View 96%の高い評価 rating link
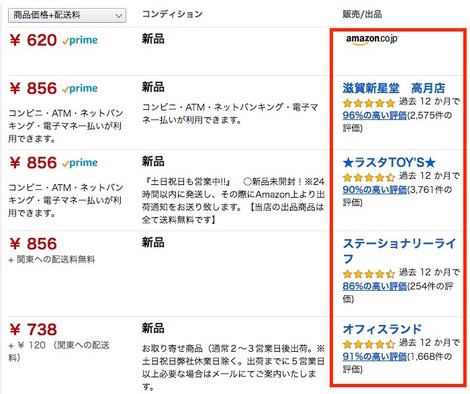 [375, 115]
